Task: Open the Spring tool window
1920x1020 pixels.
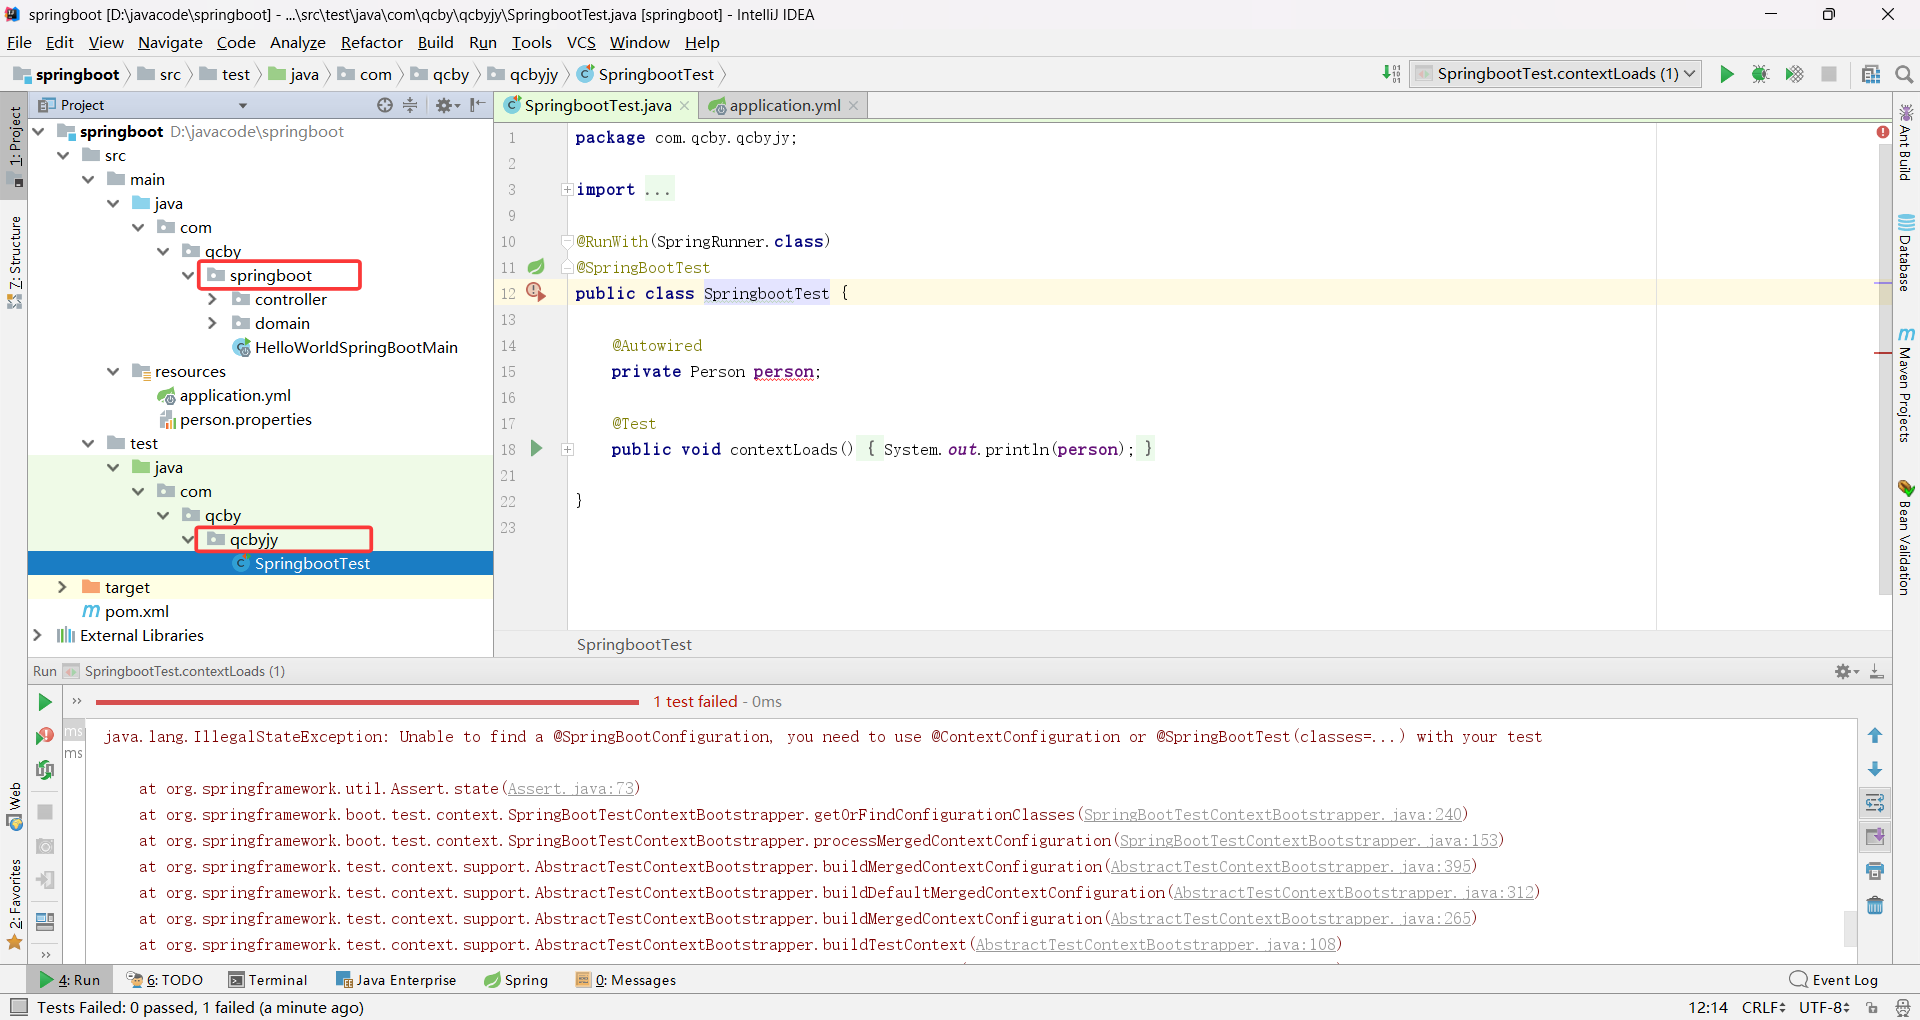Action: point(516,980)
